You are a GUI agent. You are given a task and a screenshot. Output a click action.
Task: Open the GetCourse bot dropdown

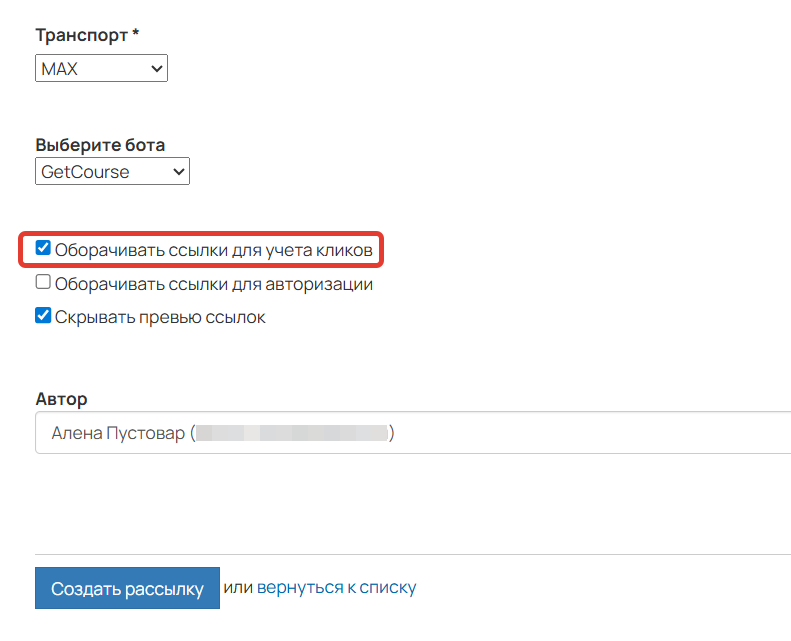(112, 172)
